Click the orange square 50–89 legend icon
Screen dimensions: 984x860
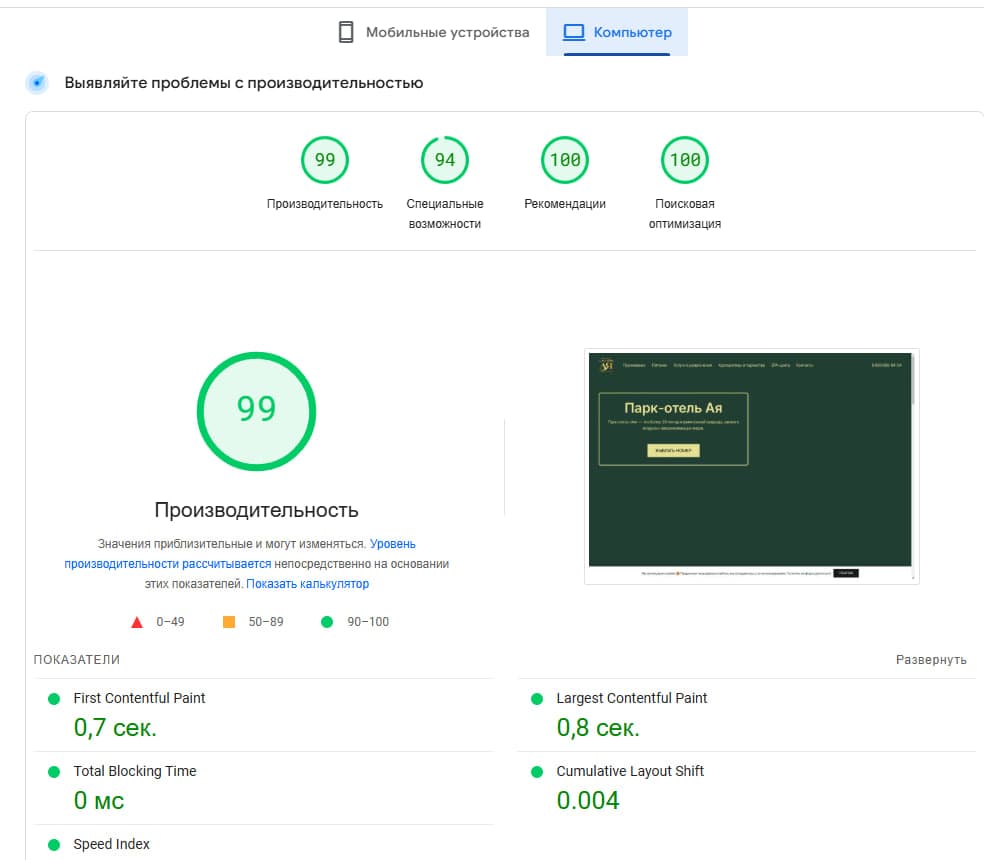229,622
